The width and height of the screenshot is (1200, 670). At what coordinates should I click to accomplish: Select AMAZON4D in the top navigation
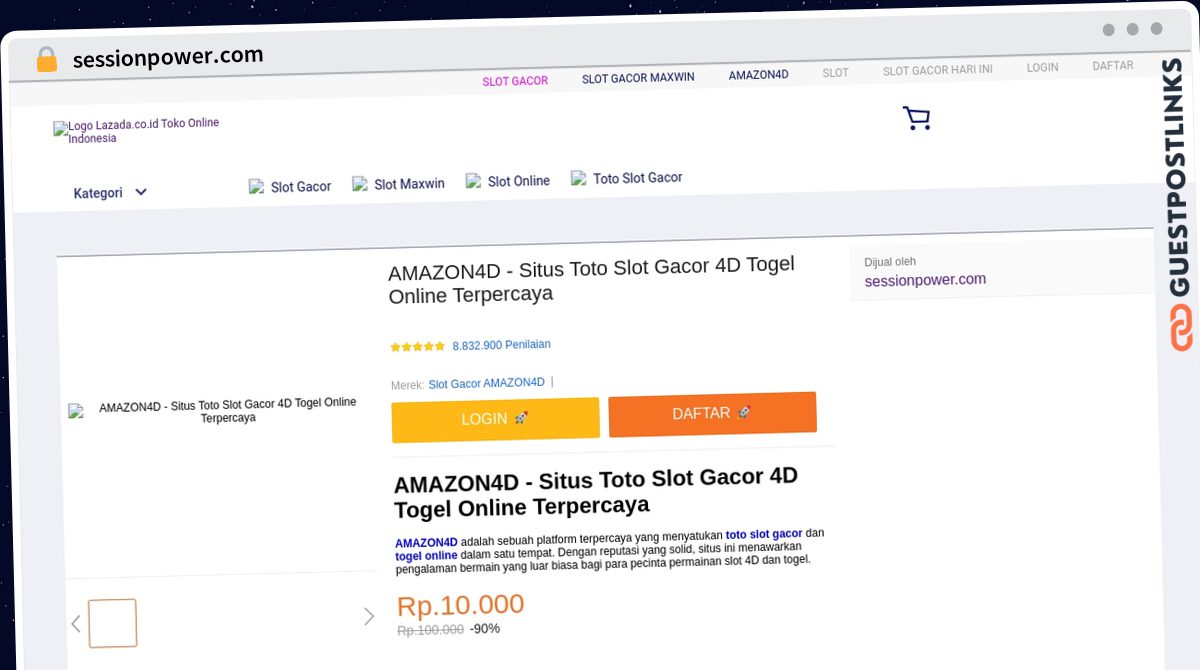tap(758, 75)
